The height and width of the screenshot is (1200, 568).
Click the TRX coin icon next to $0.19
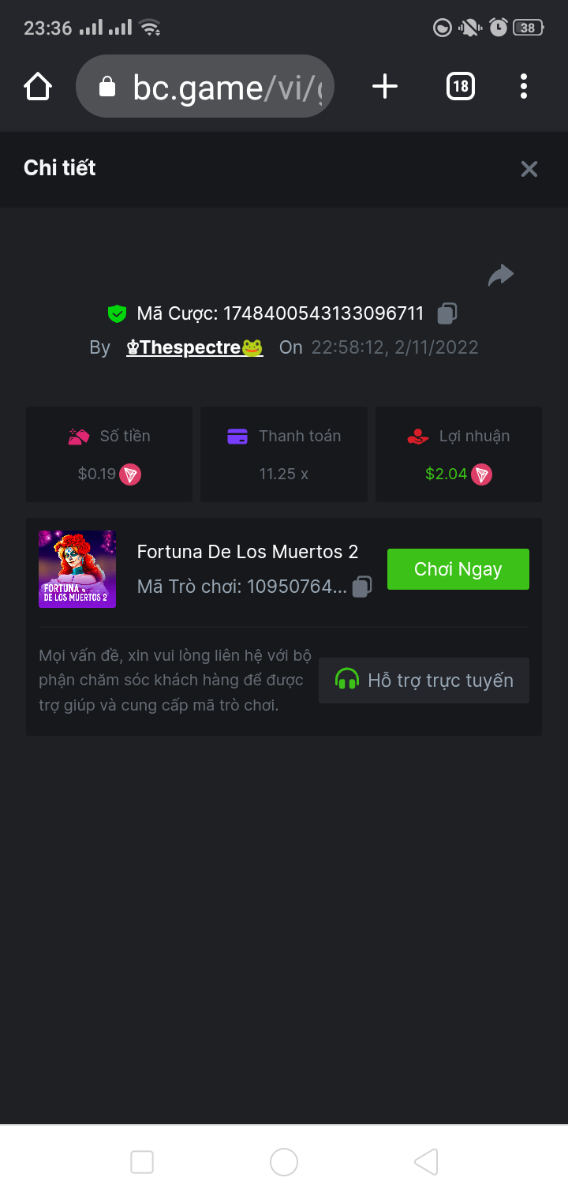click(x=130, y=474)
